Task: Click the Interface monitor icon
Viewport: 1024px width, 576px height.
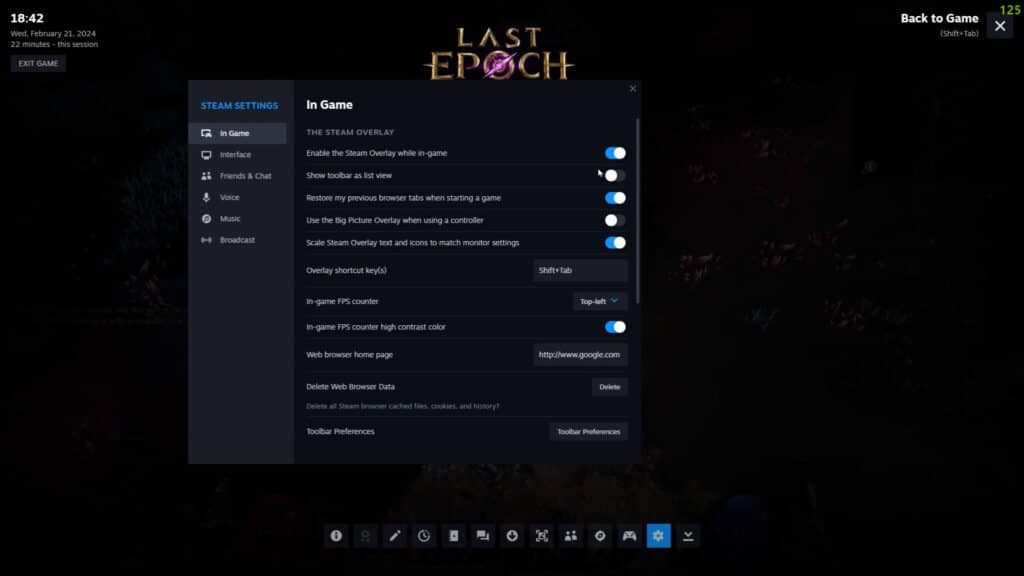Action: [206, 155]
